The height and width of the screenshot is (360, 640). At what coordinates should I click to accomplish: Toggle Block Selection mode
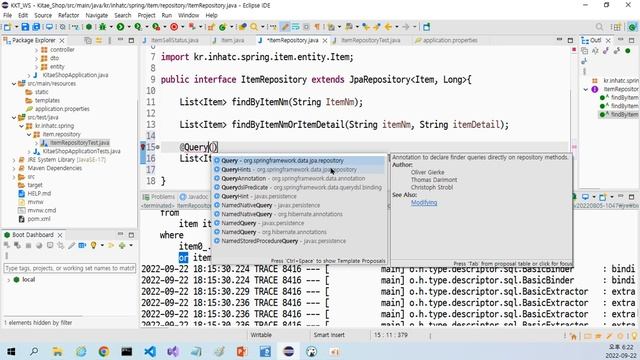306,27
